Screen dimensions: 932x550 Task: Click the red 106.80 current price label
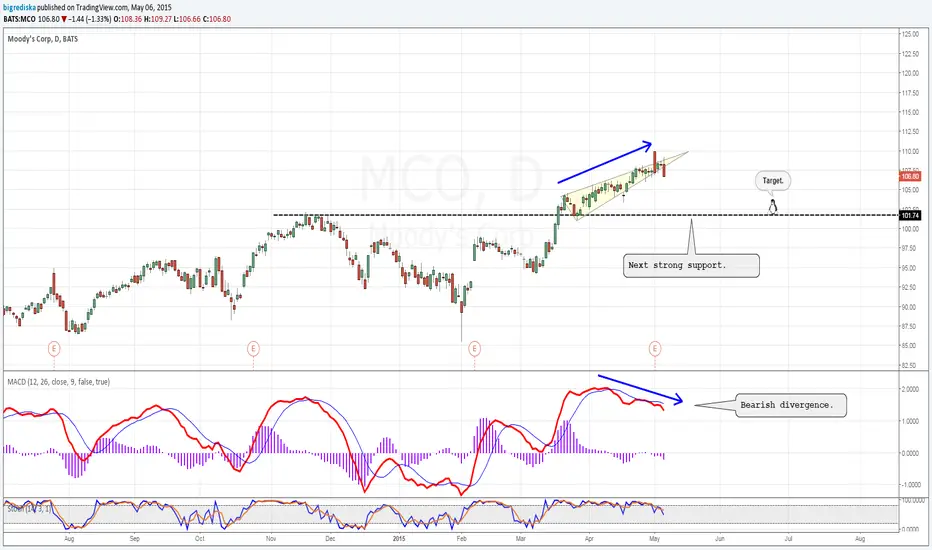point(910,176)
